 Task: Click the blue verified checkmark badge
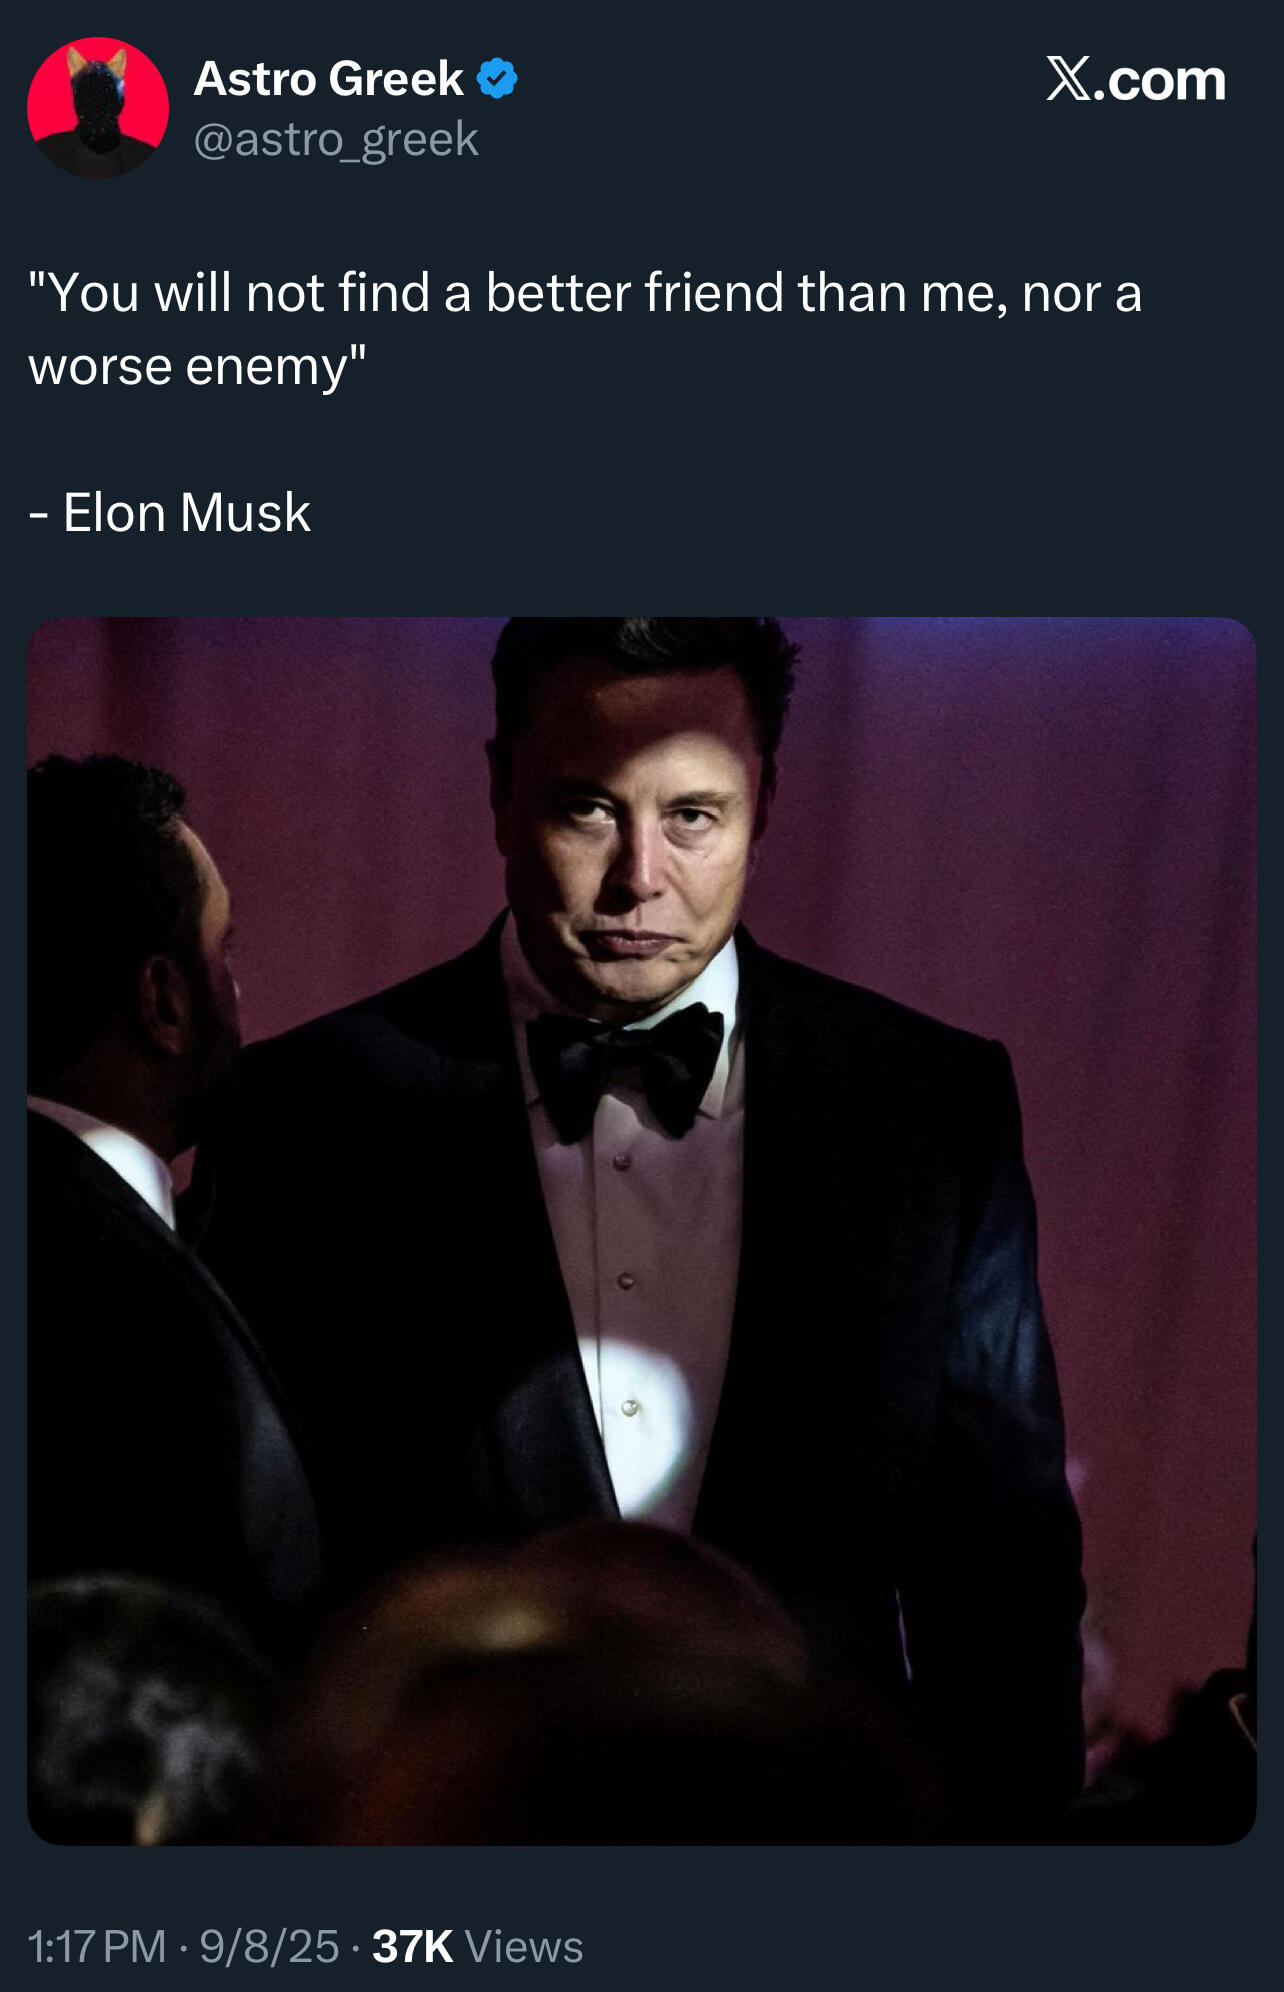(497, 79)
